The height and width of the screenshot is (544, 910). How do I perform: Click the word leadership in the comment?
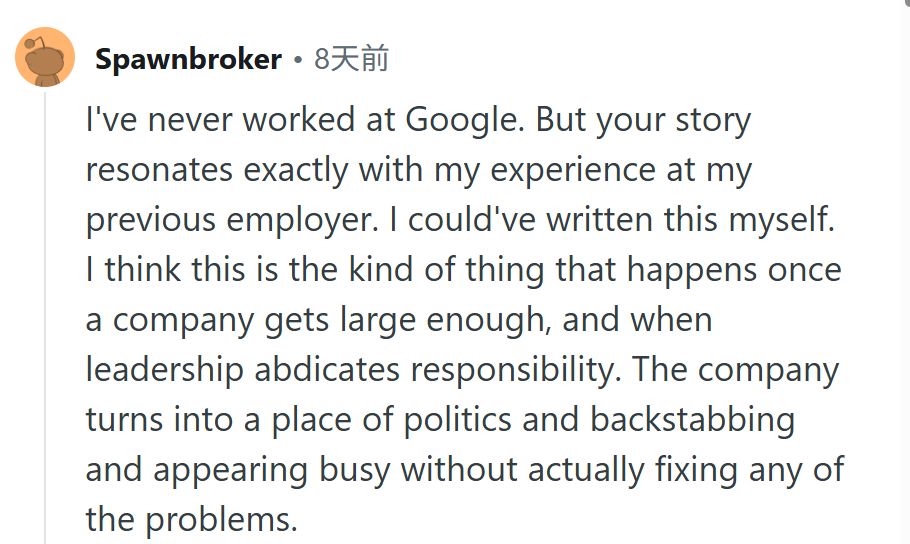(164, 371)
